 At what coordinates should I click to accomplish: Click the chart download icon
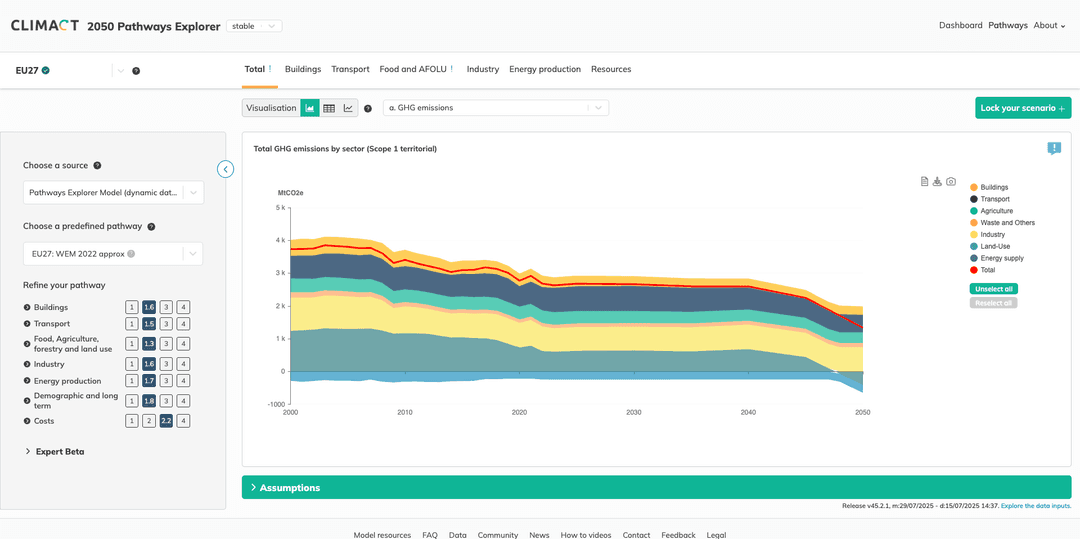click(937, 182)
